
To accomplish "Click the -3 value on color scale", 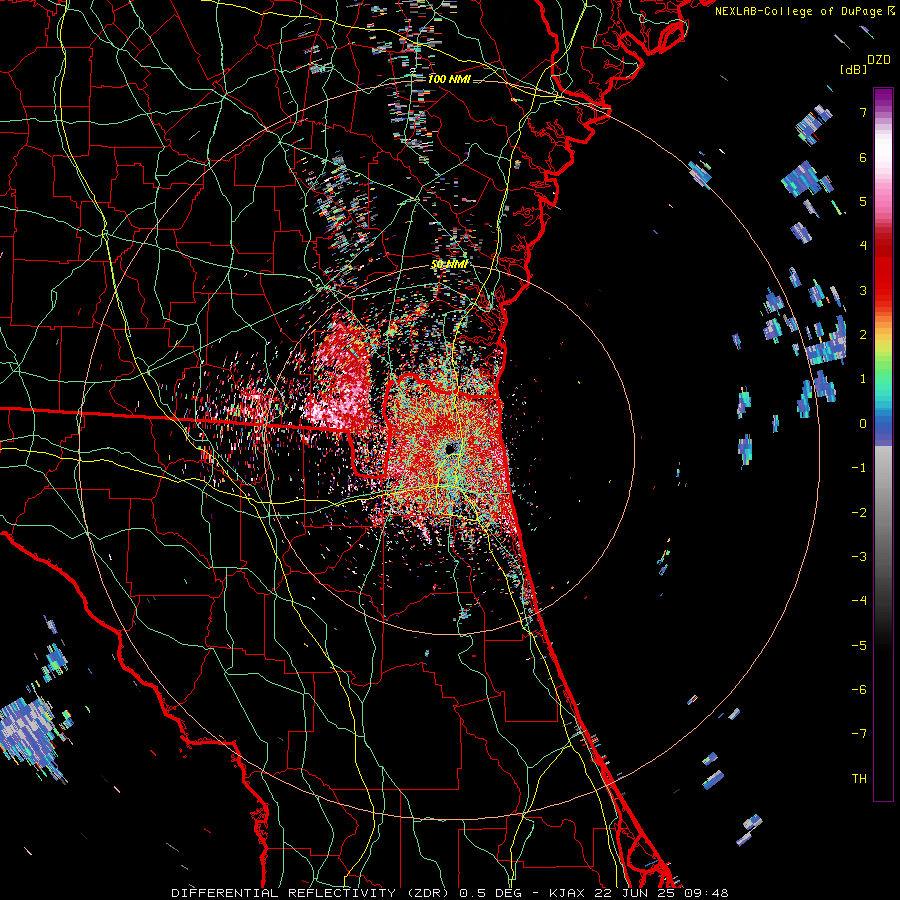I will click(x=859, y=557).
